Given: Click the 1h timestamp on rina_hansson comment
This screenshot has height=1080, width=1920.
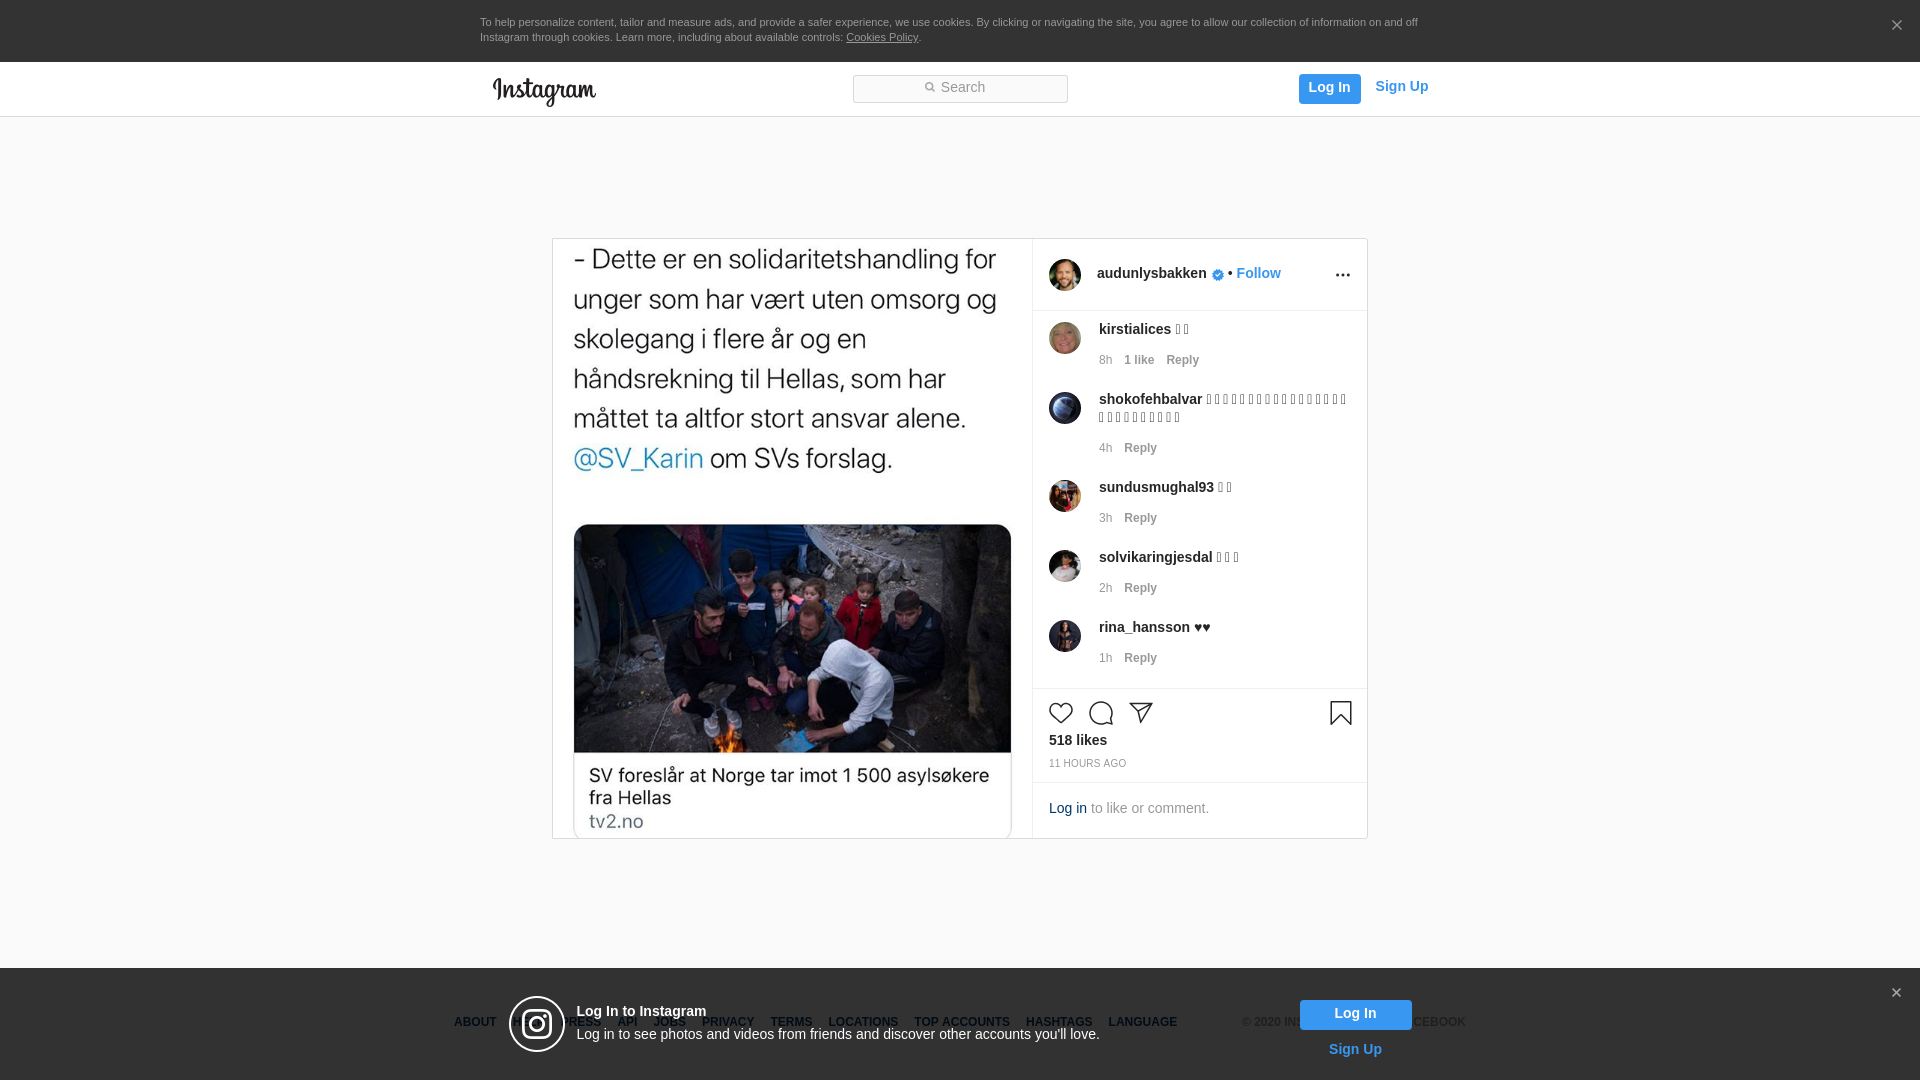Looking at the screenshot, I should [x=1105, y=658].
